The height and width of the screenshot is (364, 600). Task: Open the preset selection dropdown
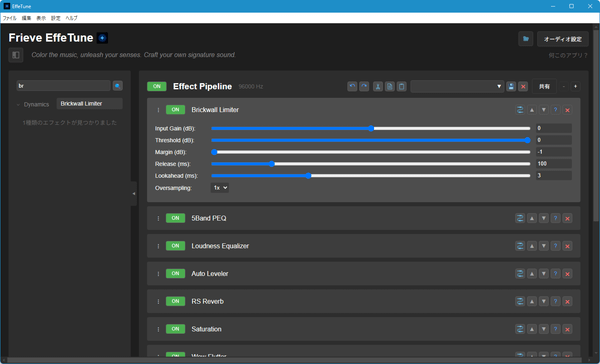(x=457, y=87)
